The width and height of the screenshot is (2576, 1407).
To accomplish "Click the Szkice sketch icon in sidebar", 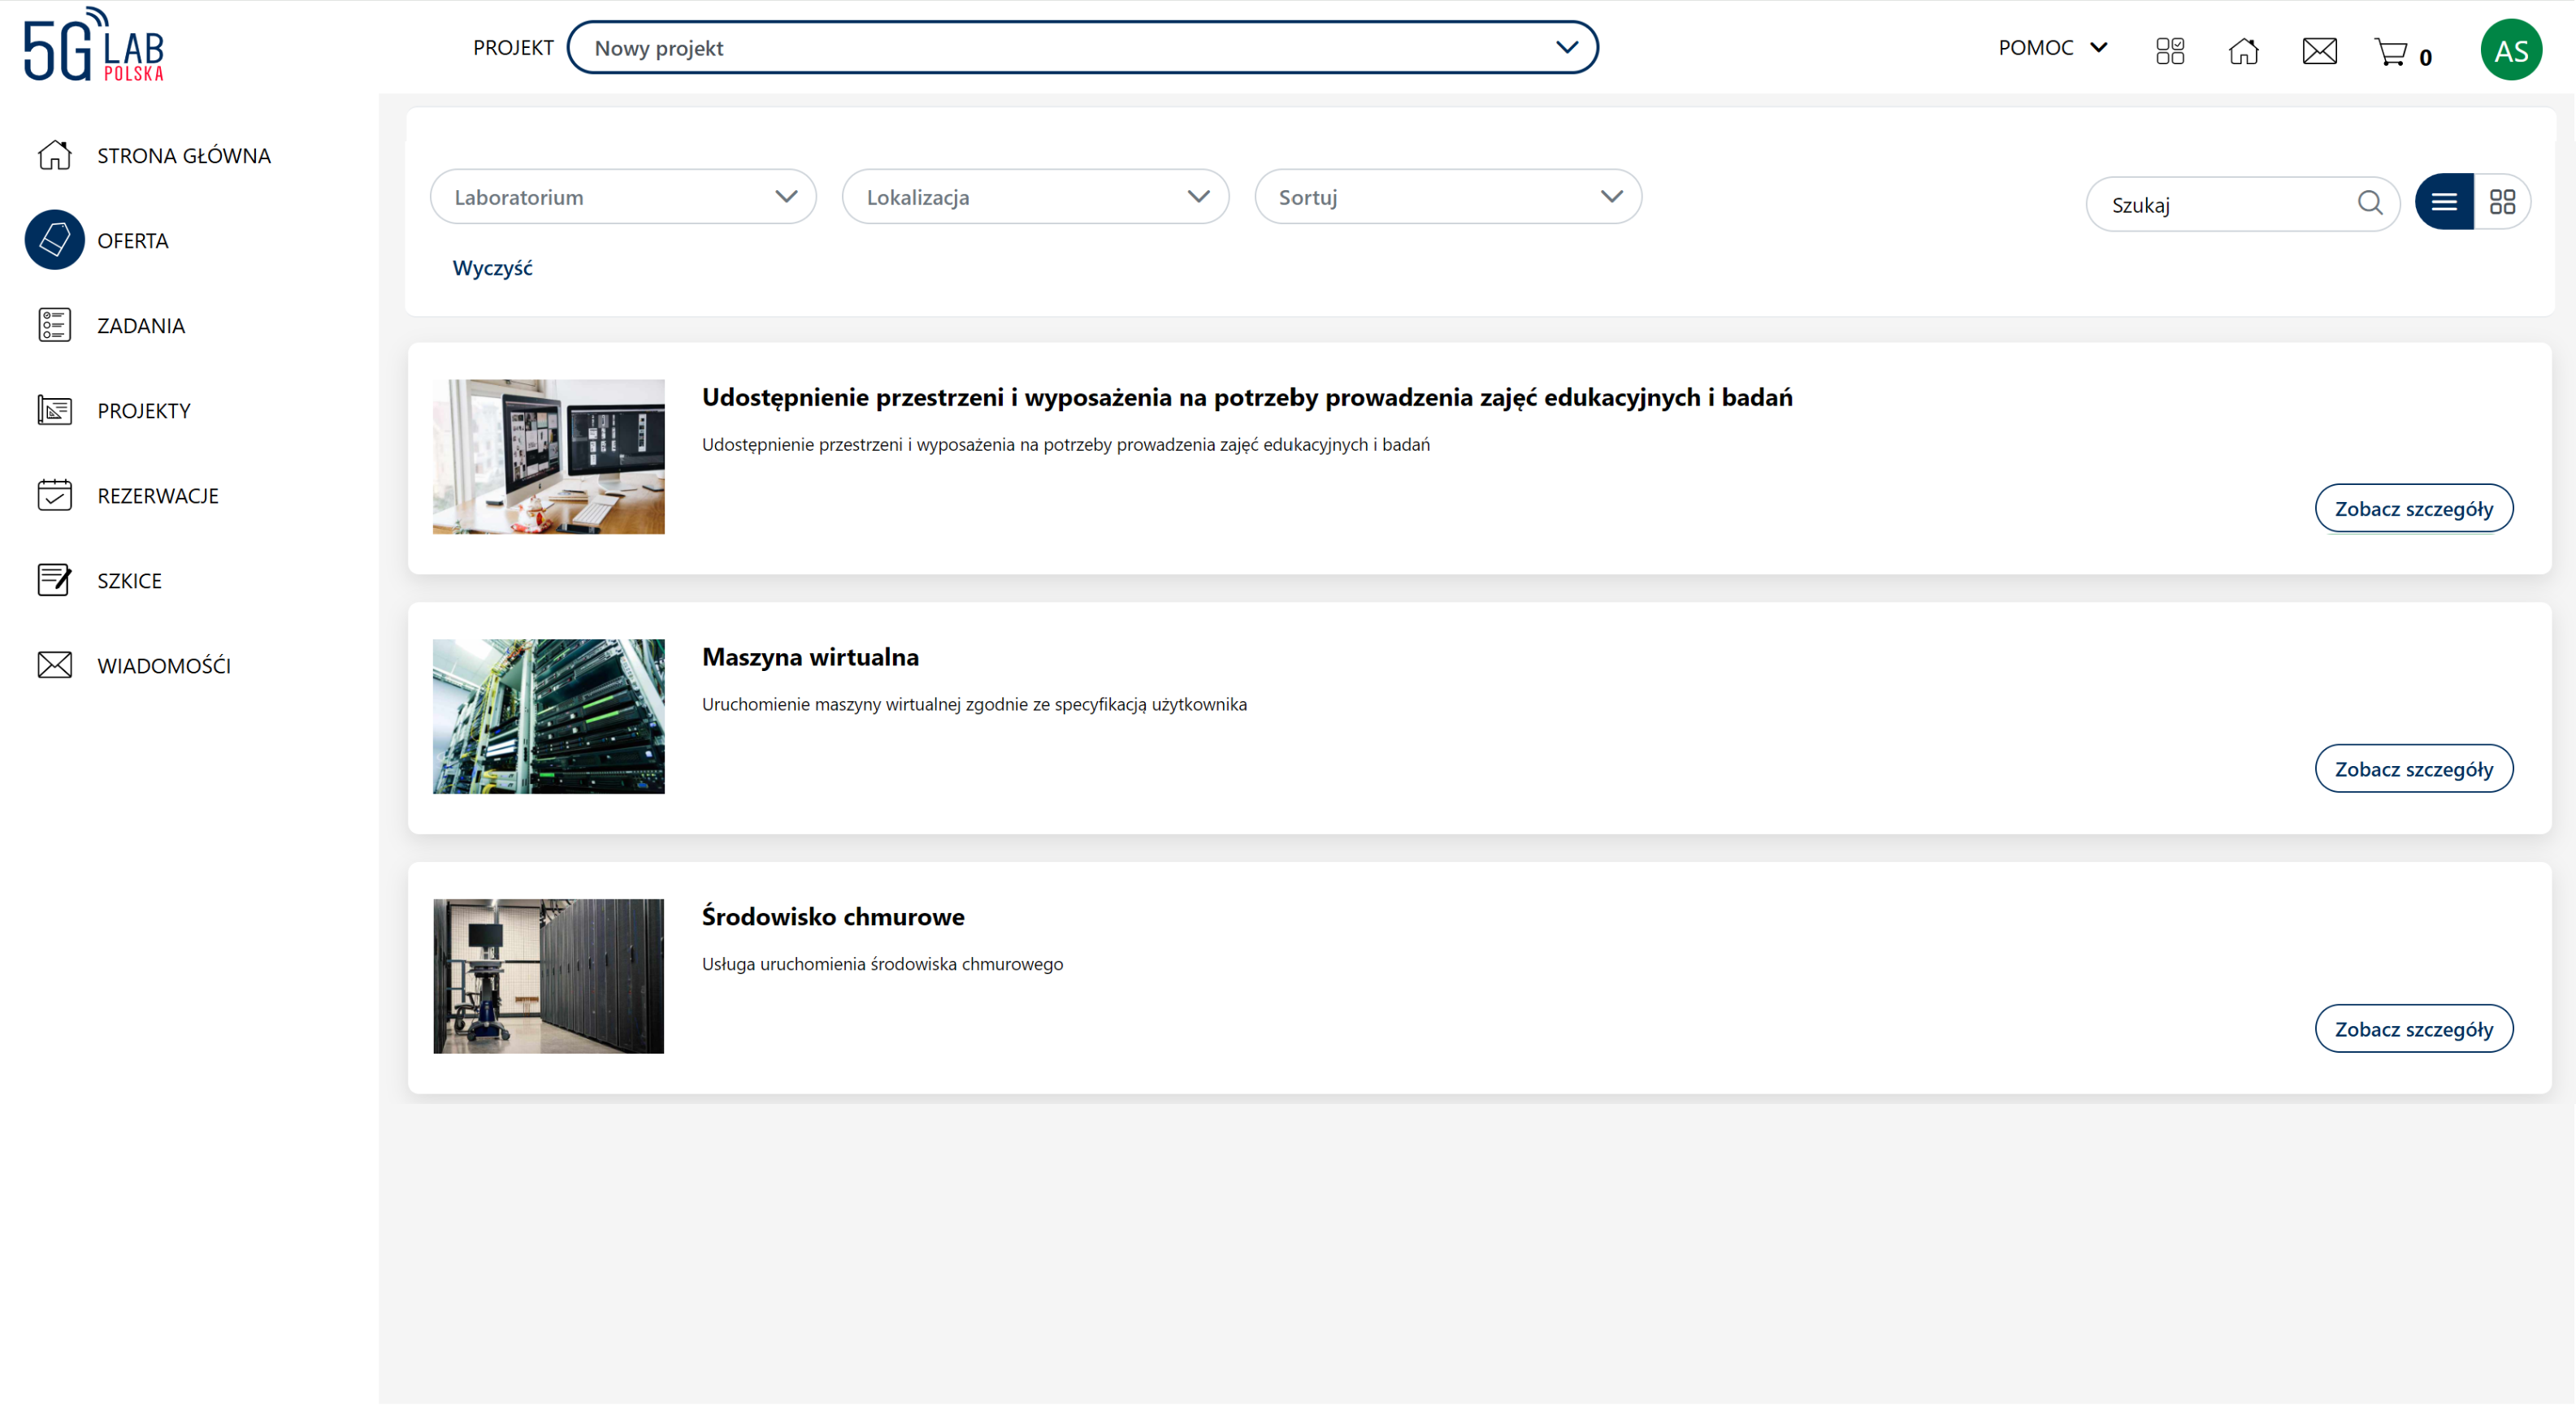I will coord(54,580).
